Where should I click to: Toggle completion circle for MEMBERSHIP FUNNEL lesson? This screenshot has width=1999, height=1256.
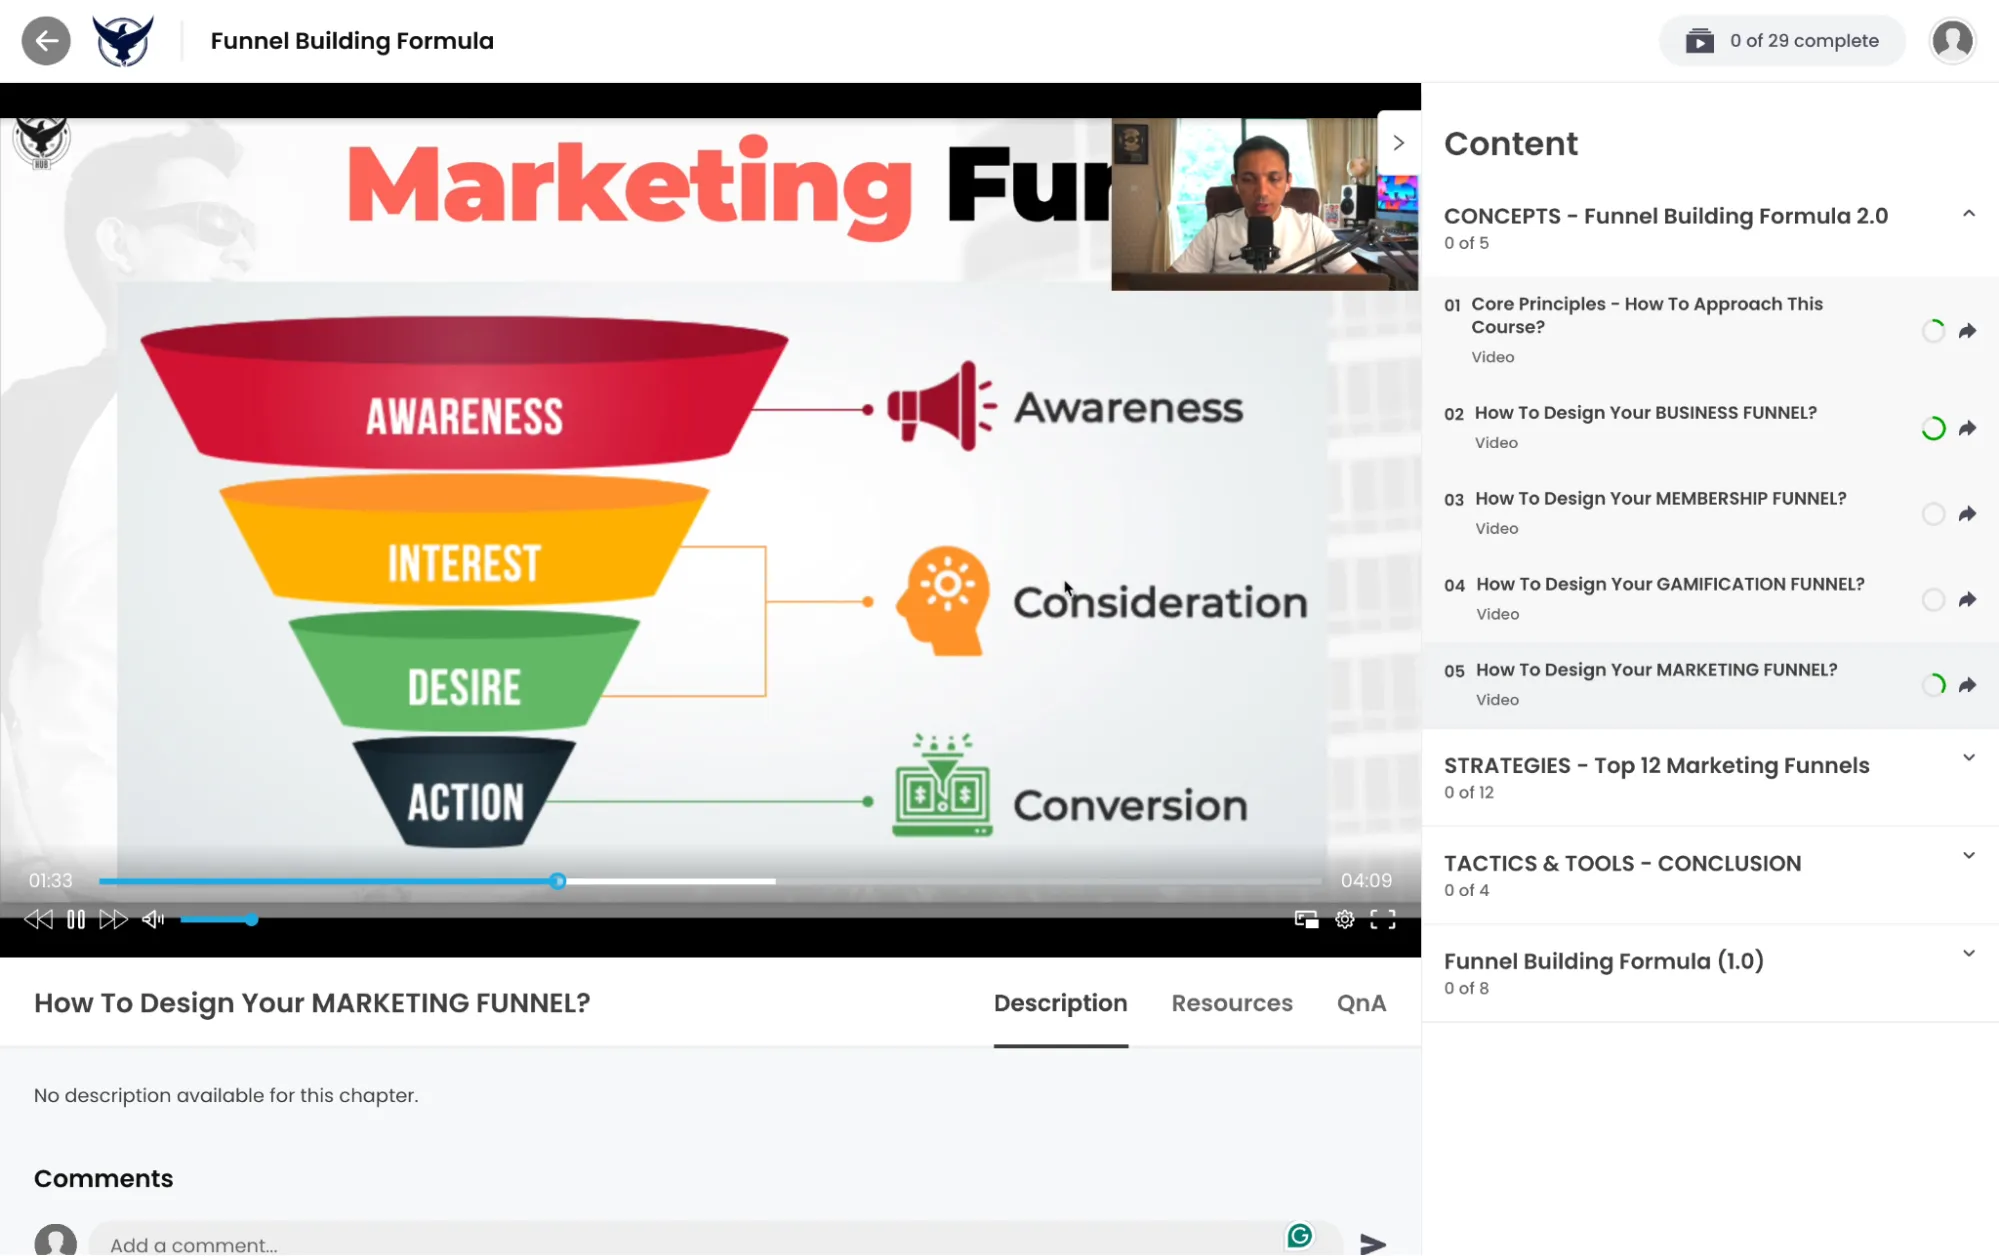(x=1932, y=513)
